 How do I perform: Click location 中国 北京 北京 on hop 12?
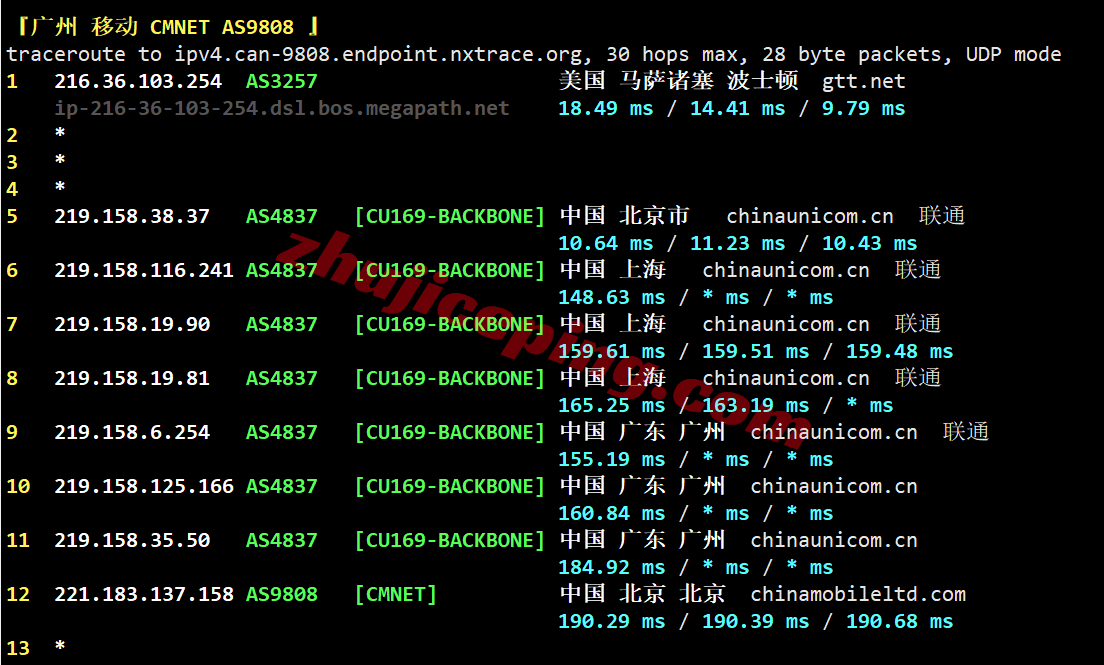coord(642,594)
